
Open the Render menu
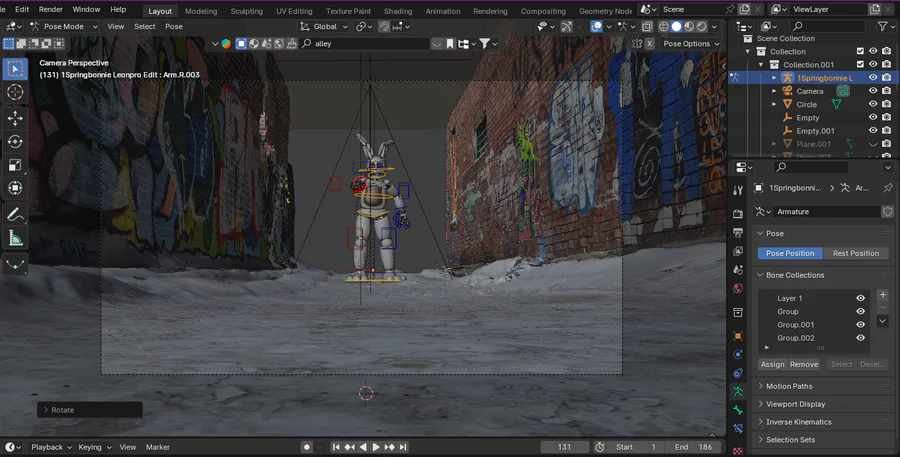[x=51, y=9]
